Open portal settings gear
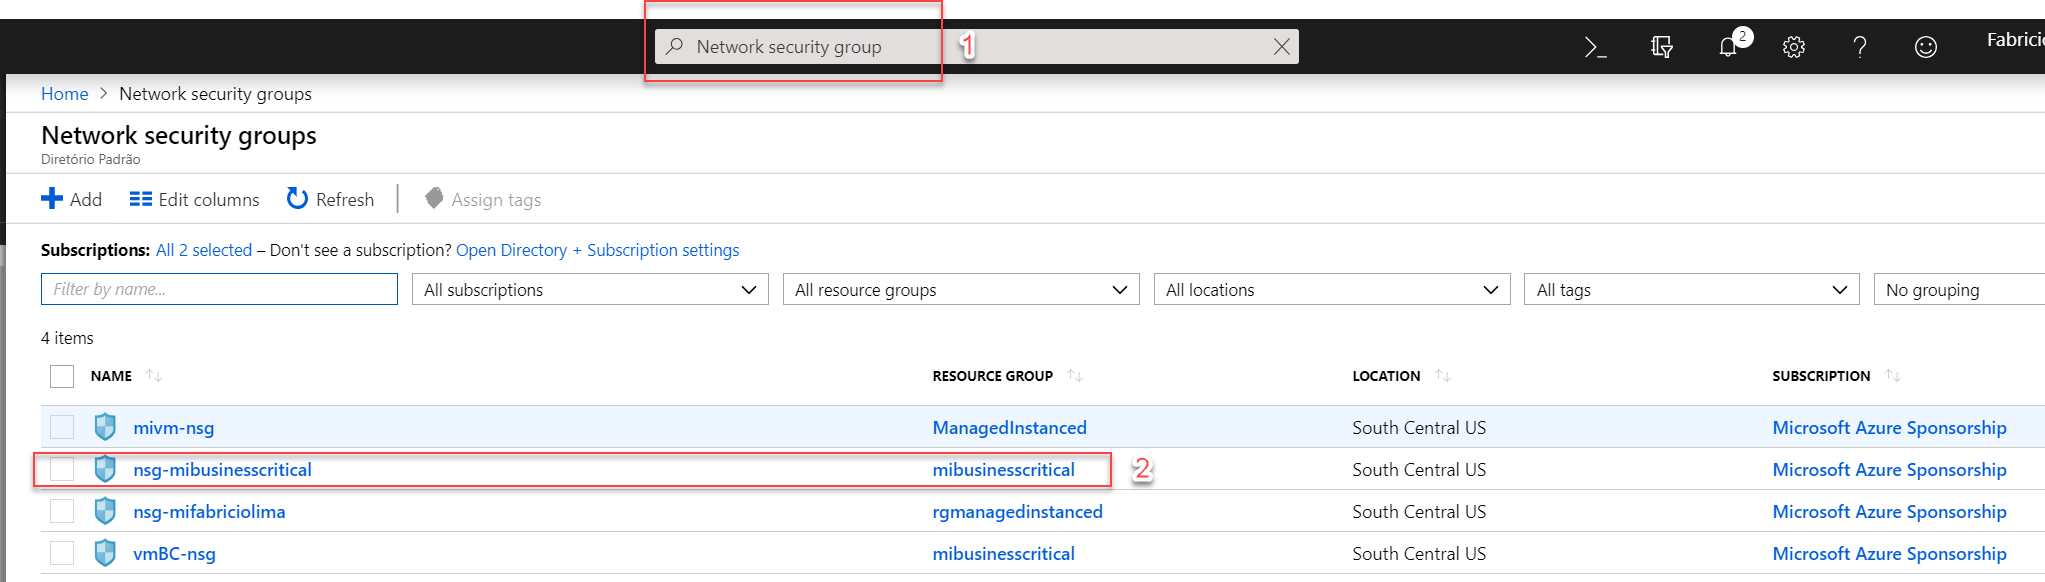This screenshot has width=2045, height=582. point(1794,47)
